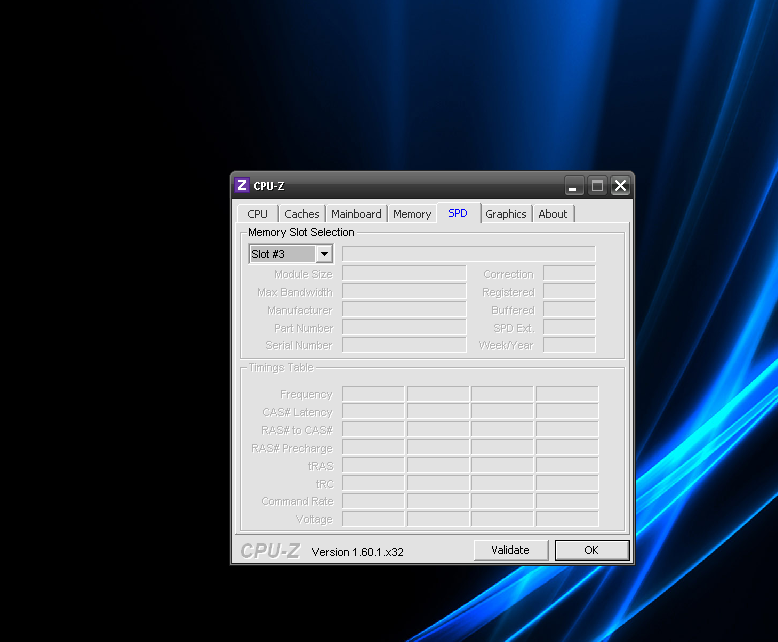The width and height of the screenshot is (778, 642).
Task: Click the Week/Year field
Action: pyautogui.click(x=569, y=345)
